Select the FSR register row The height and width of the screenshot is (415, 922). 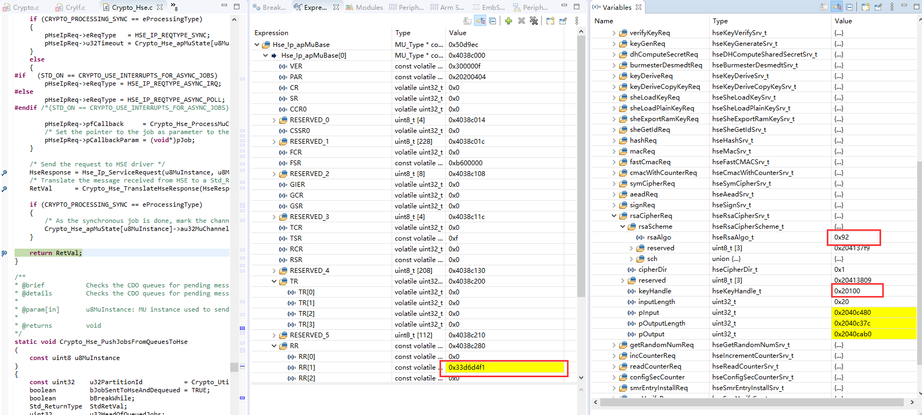click(x=414, y=163)
